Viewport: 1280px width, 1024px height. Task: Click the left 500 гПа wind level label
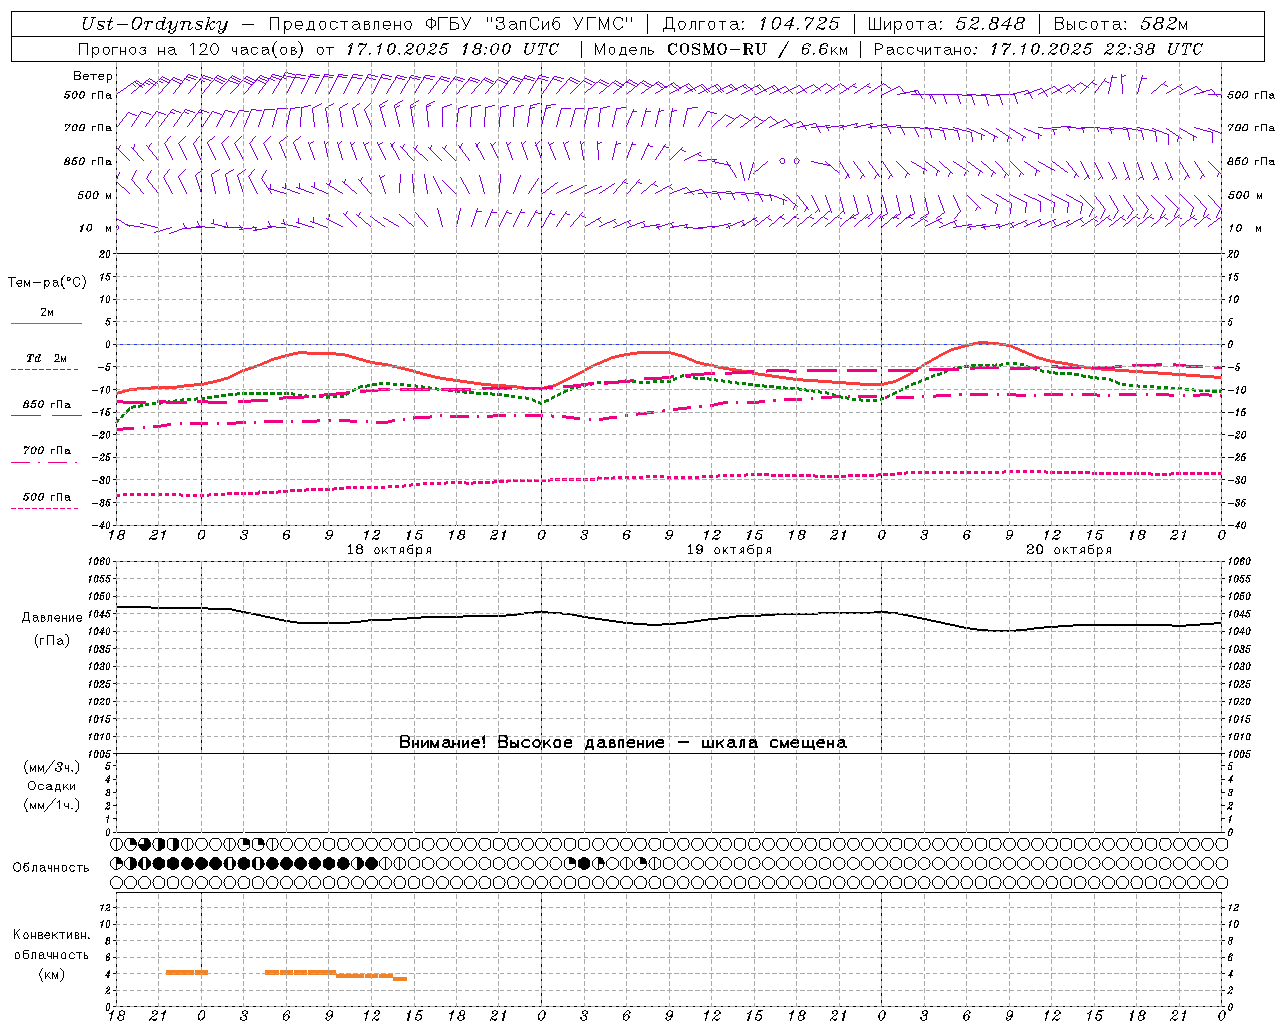(x=88, y=95)
